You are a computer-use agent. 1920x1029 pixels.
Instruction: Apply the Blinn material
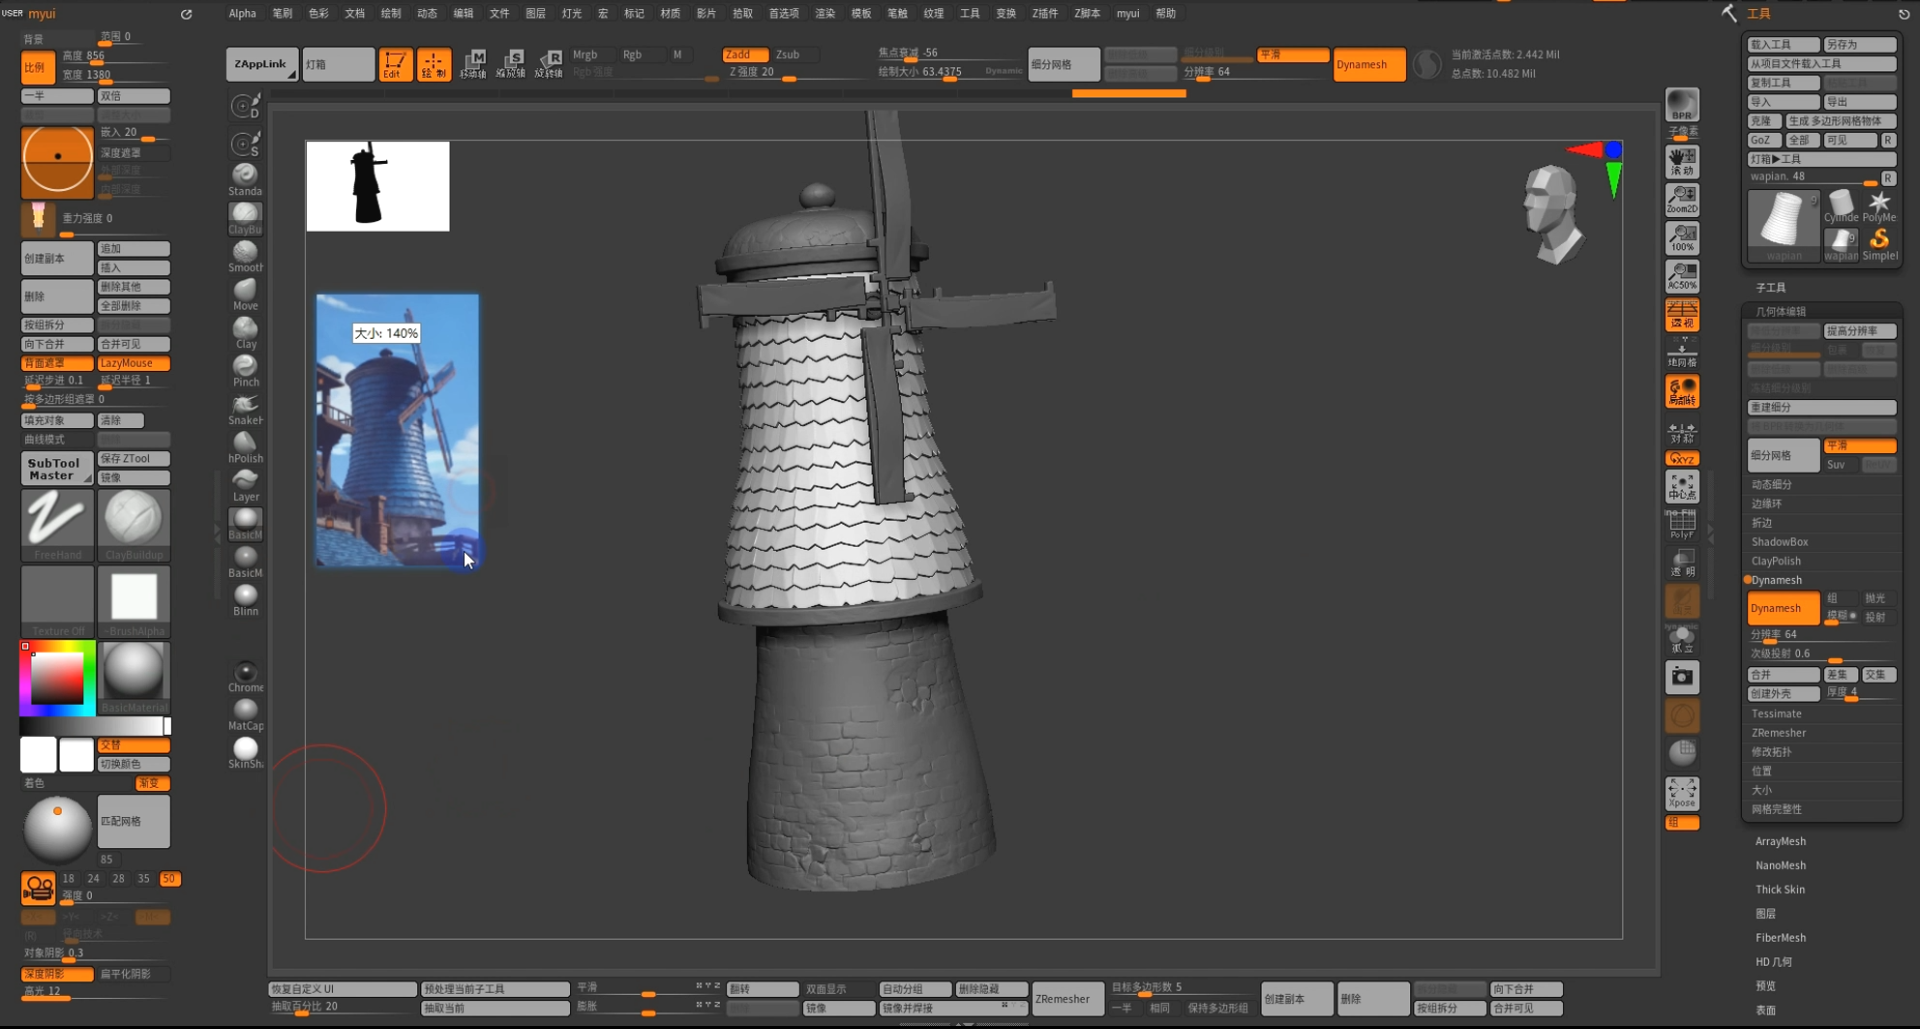(245, 600)
